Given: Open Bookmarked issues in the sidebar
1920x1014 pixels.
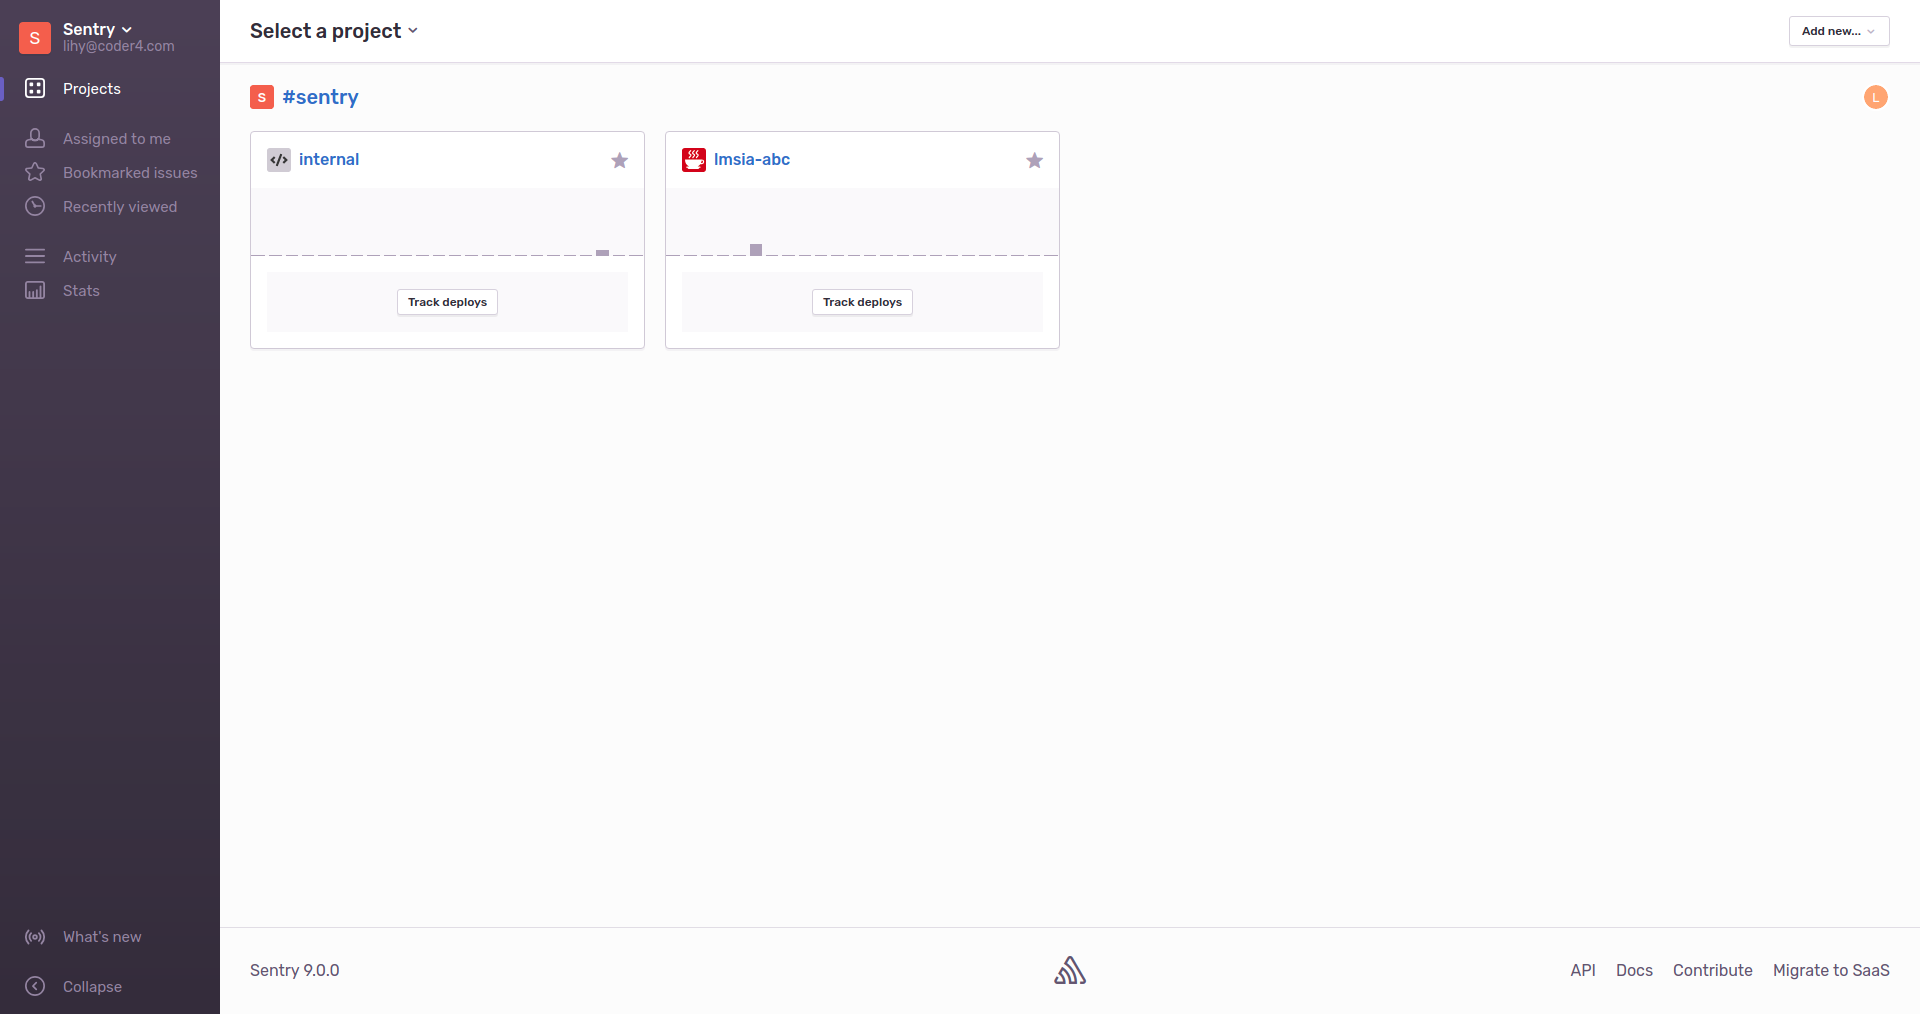Looking at the screenshot, I should tap(130, 173).
